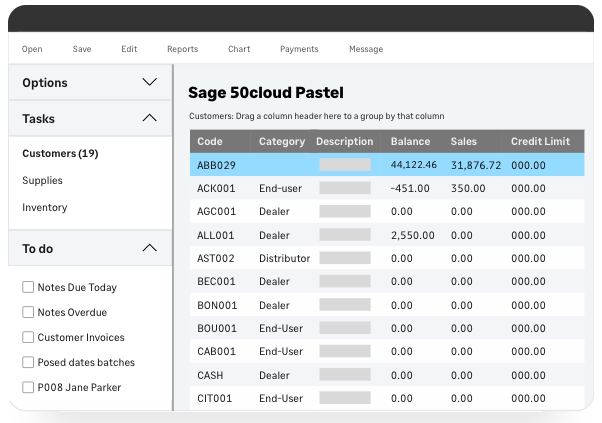Select Customers (19) in Tasks
Viewport: 602px width, 423px height.
pyautogui.click(x=60, y=154)
